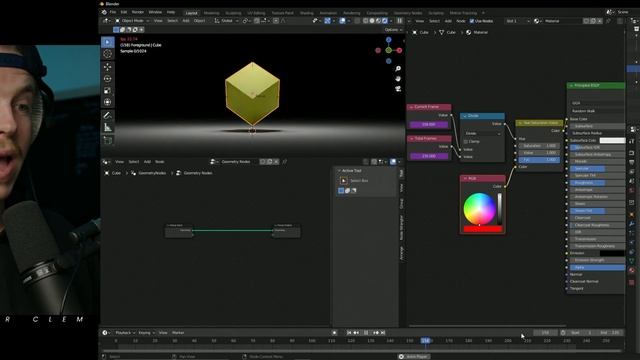Open the viewport Object menu

pyautogui.click(x=200, y=20)
